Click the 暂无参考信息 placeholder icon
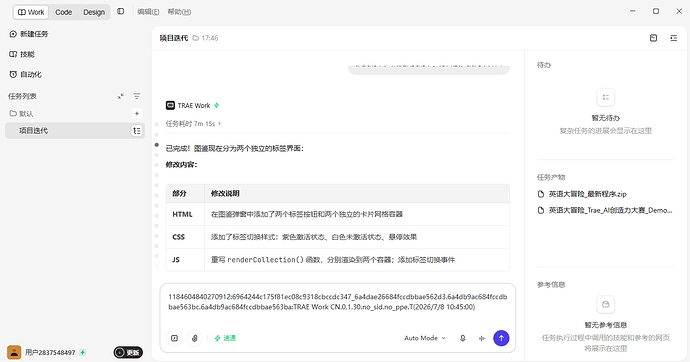The height and width of the screenshot is (362, 690). click(606, 304)
